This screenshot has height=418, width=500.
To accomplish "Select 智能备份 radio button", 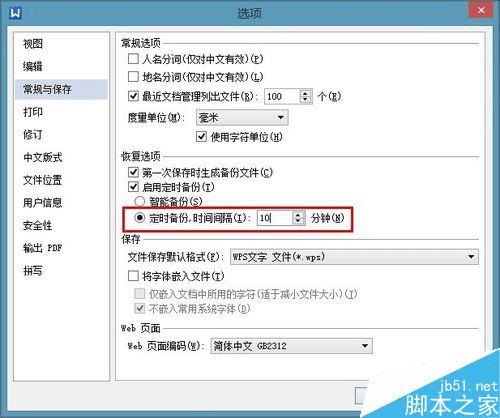I will 139,201.
